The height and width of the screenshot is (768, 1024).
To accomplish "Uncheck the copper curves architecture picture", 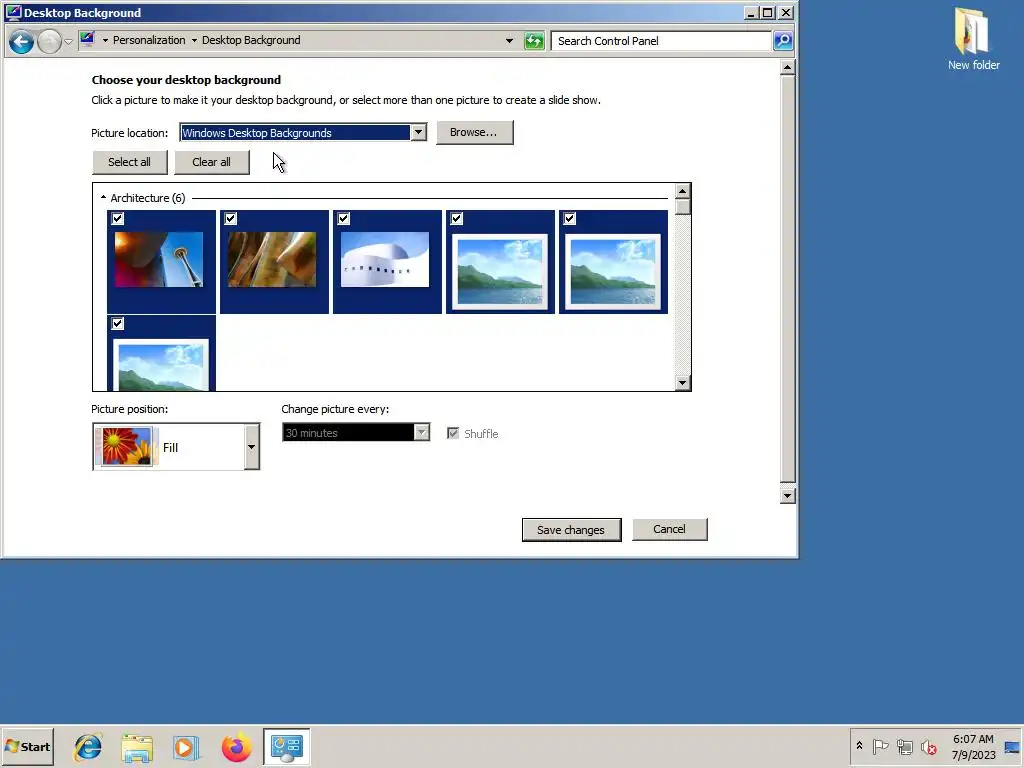I will tap(231, 218).
